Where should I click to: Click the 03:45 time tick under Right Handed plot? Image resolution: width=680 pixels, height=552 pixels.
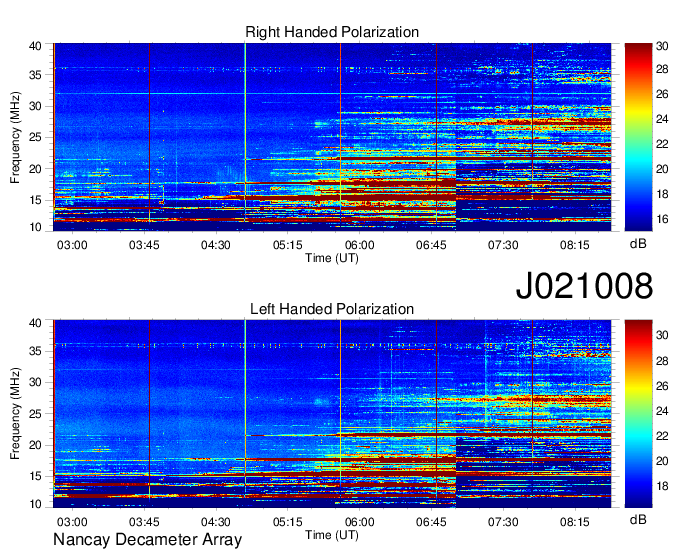(144, 245)
